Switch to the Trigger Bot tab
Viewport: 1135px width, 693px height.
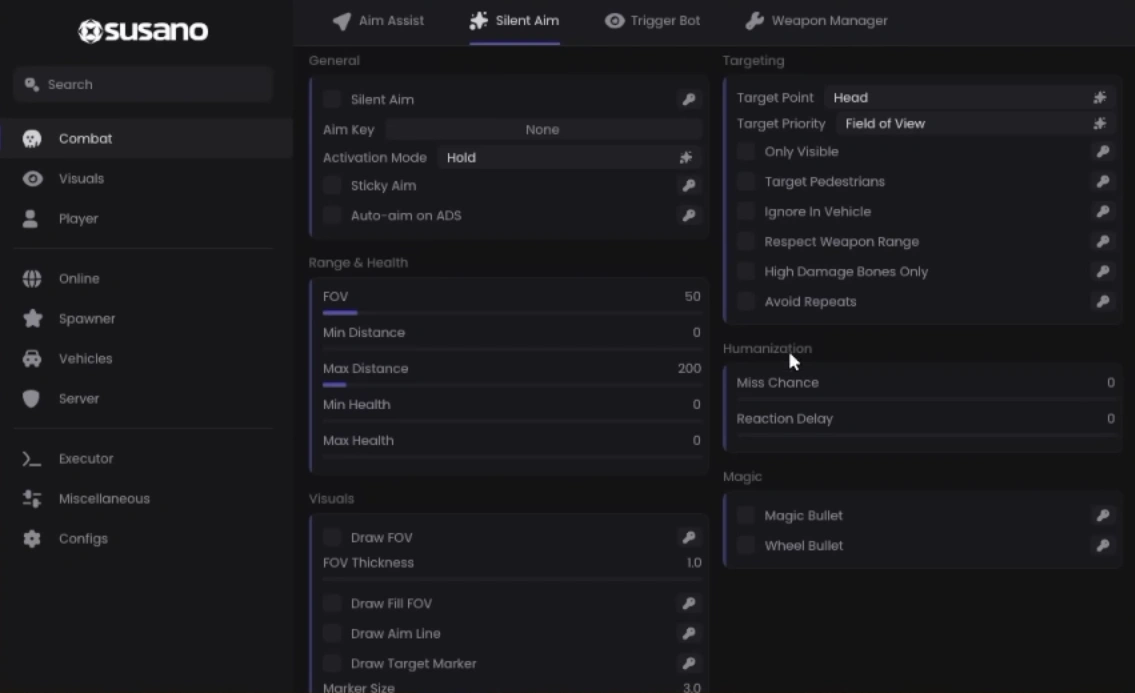pyautogui.click(x=652, y=21)
